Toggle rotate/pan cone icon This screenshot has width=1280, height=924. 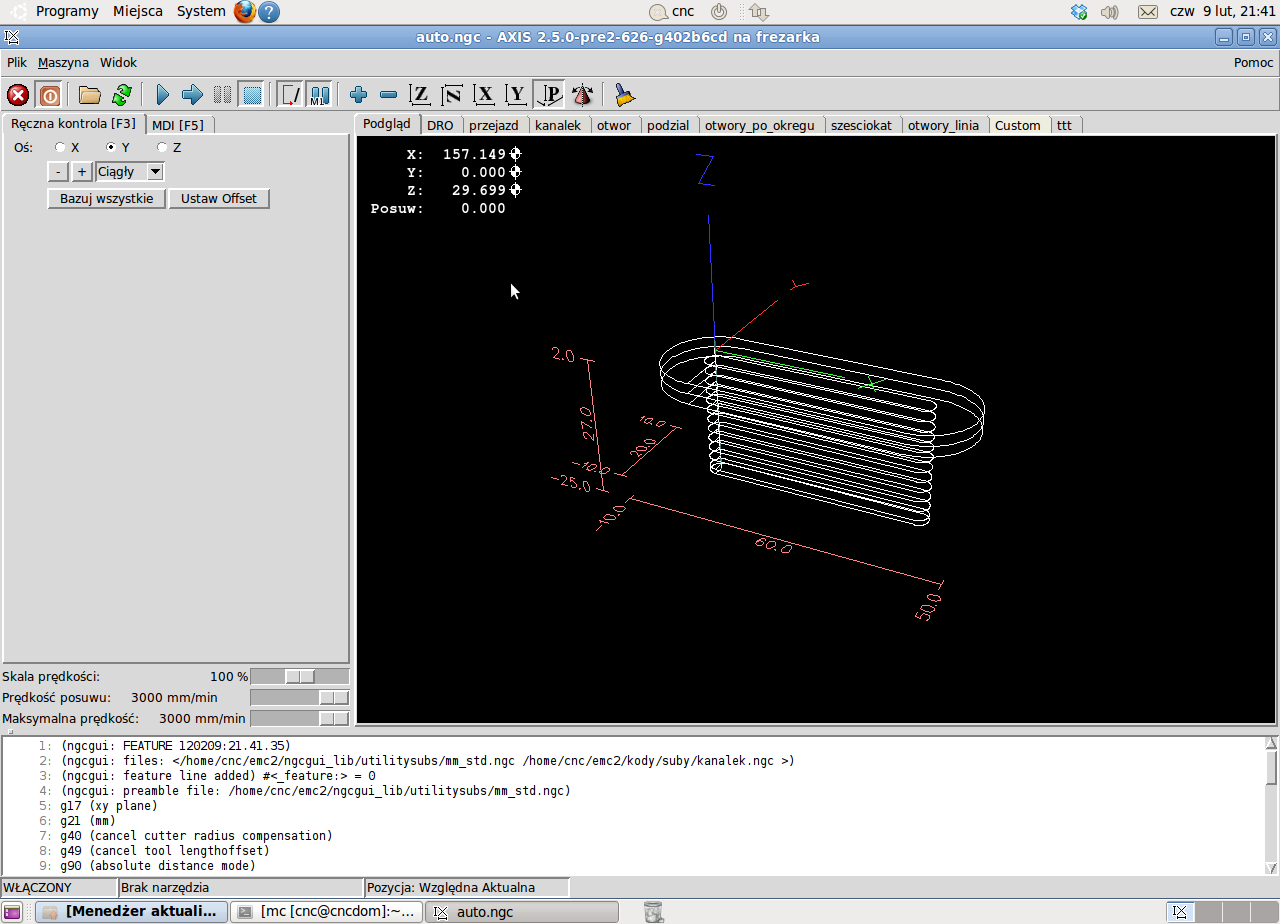pos(582,95)
